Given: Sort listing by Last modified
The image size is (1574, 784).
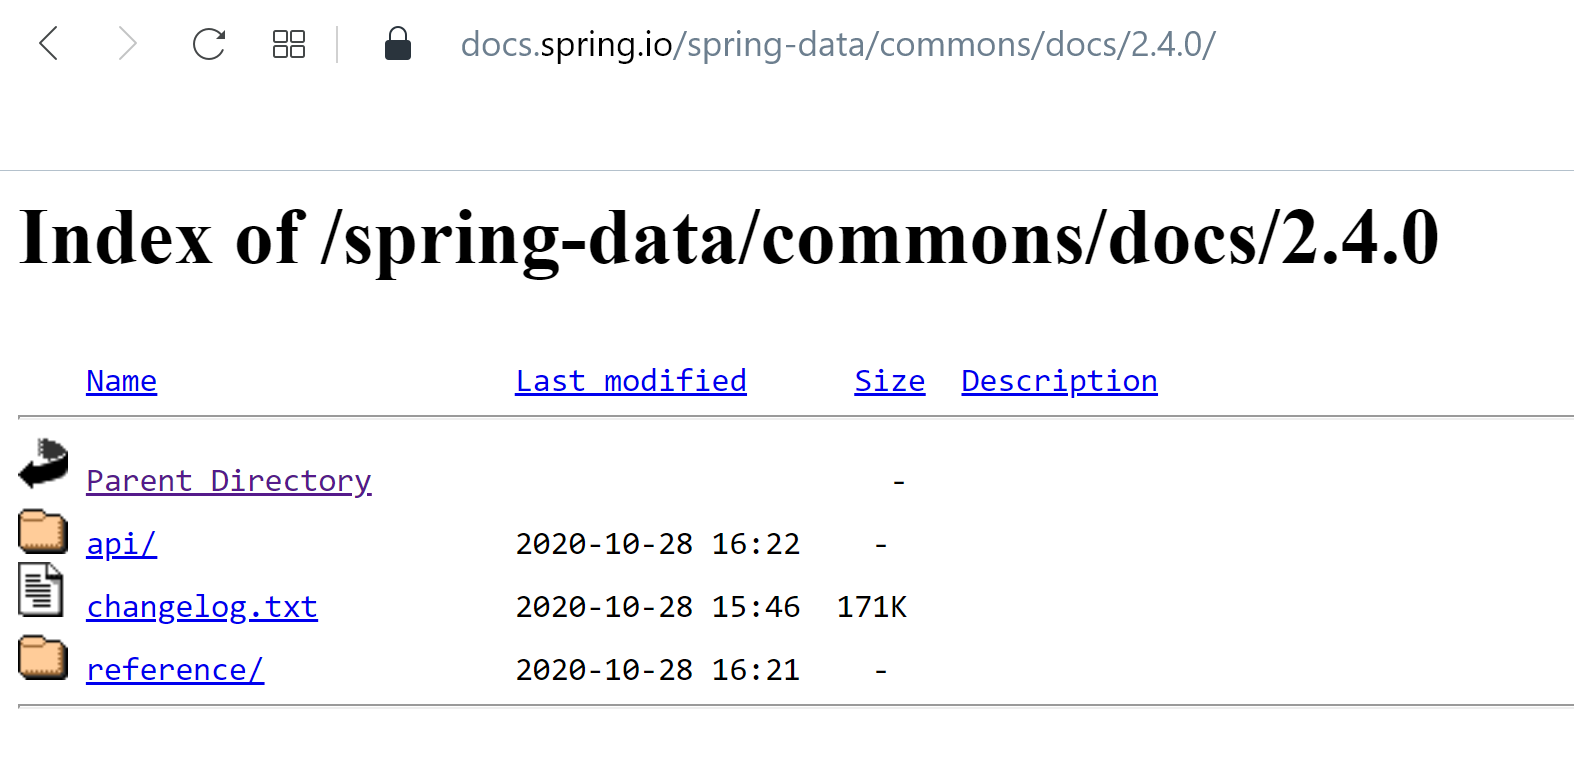Looking at the screenshot, I should coord(630,381).
